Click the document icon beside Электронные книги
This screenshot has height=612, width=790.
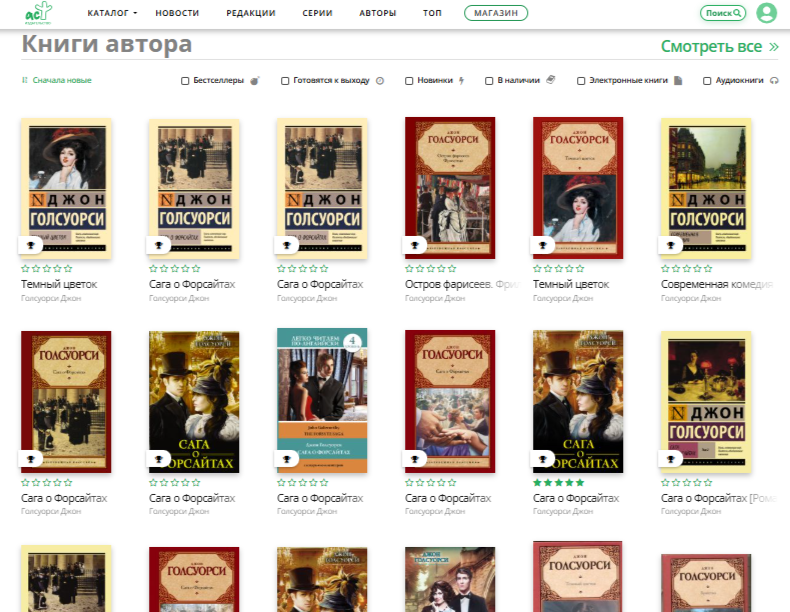pyautogui.click(x=678, y=80)
